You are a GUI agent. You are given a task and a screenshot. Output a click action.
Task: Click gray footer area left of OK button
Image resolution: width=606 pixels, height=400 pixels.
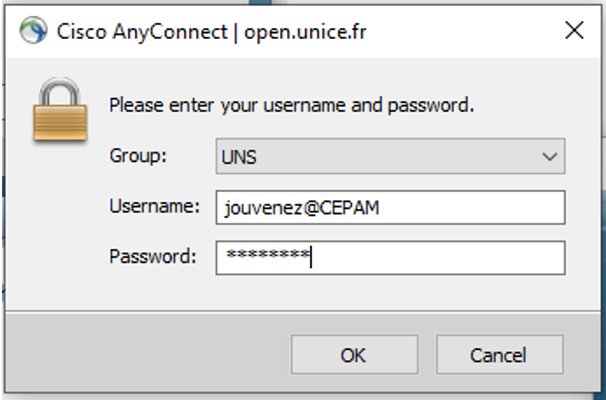tap(147, 354)
